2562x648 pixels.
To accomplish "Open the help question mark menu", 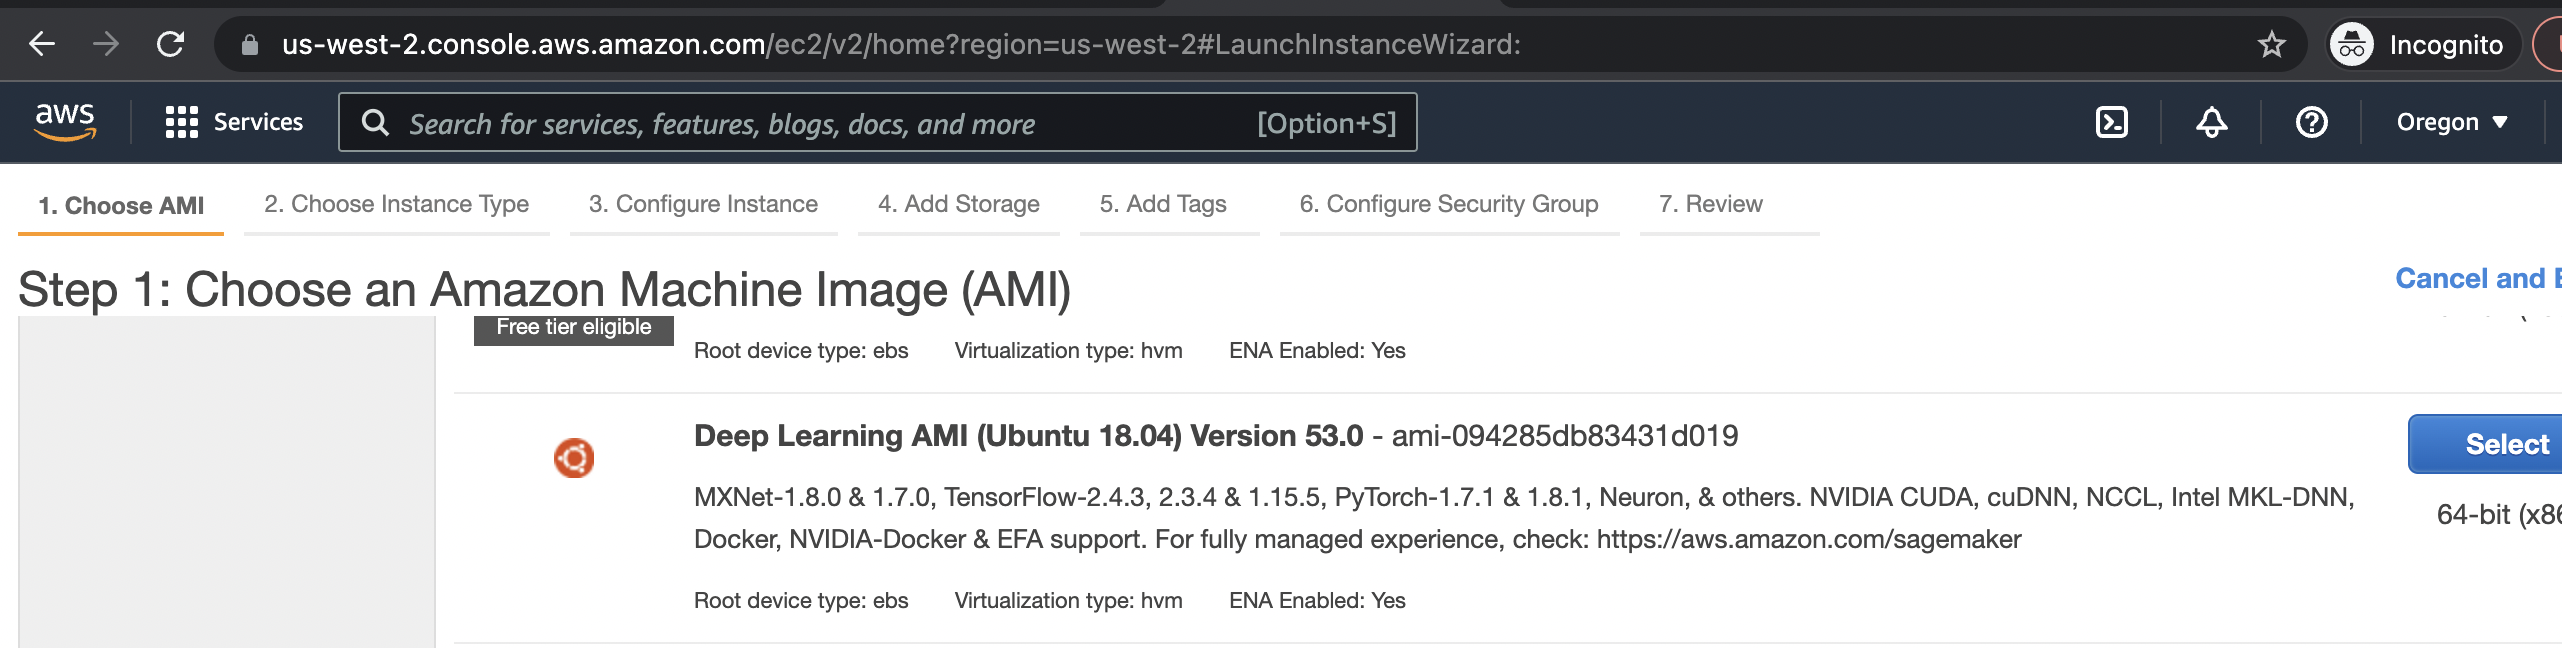I will pos(2311,122).
